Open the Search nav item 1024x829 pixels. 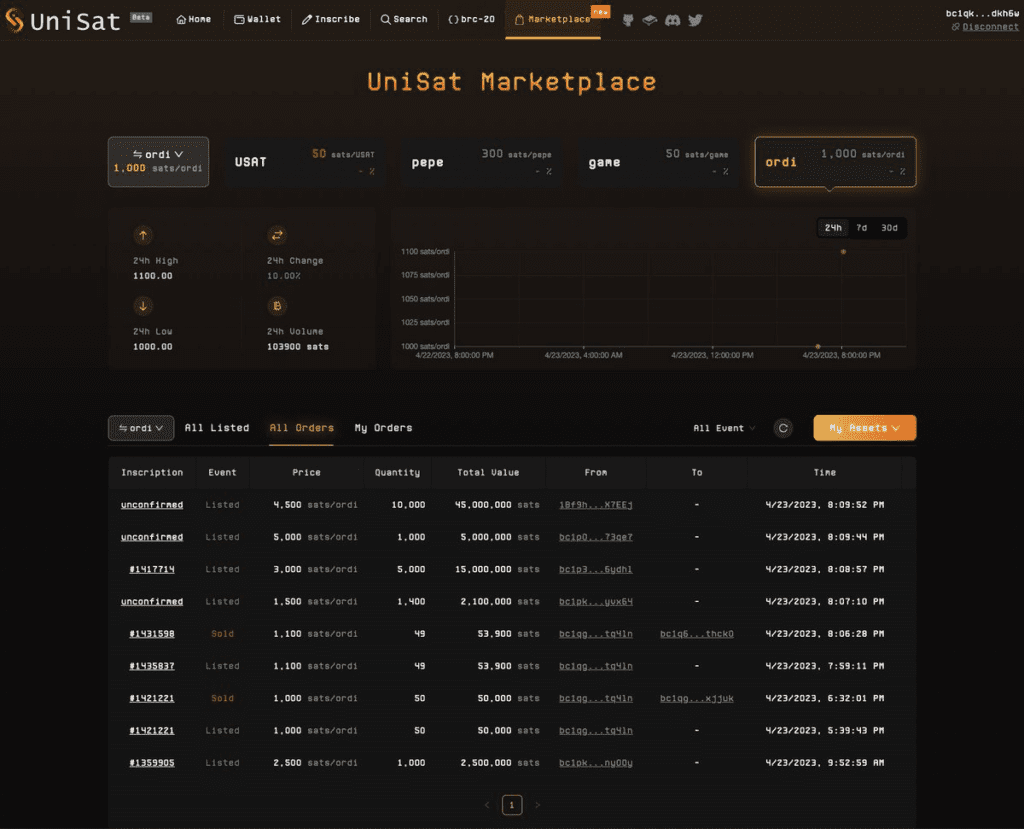[x=404, y=20]
